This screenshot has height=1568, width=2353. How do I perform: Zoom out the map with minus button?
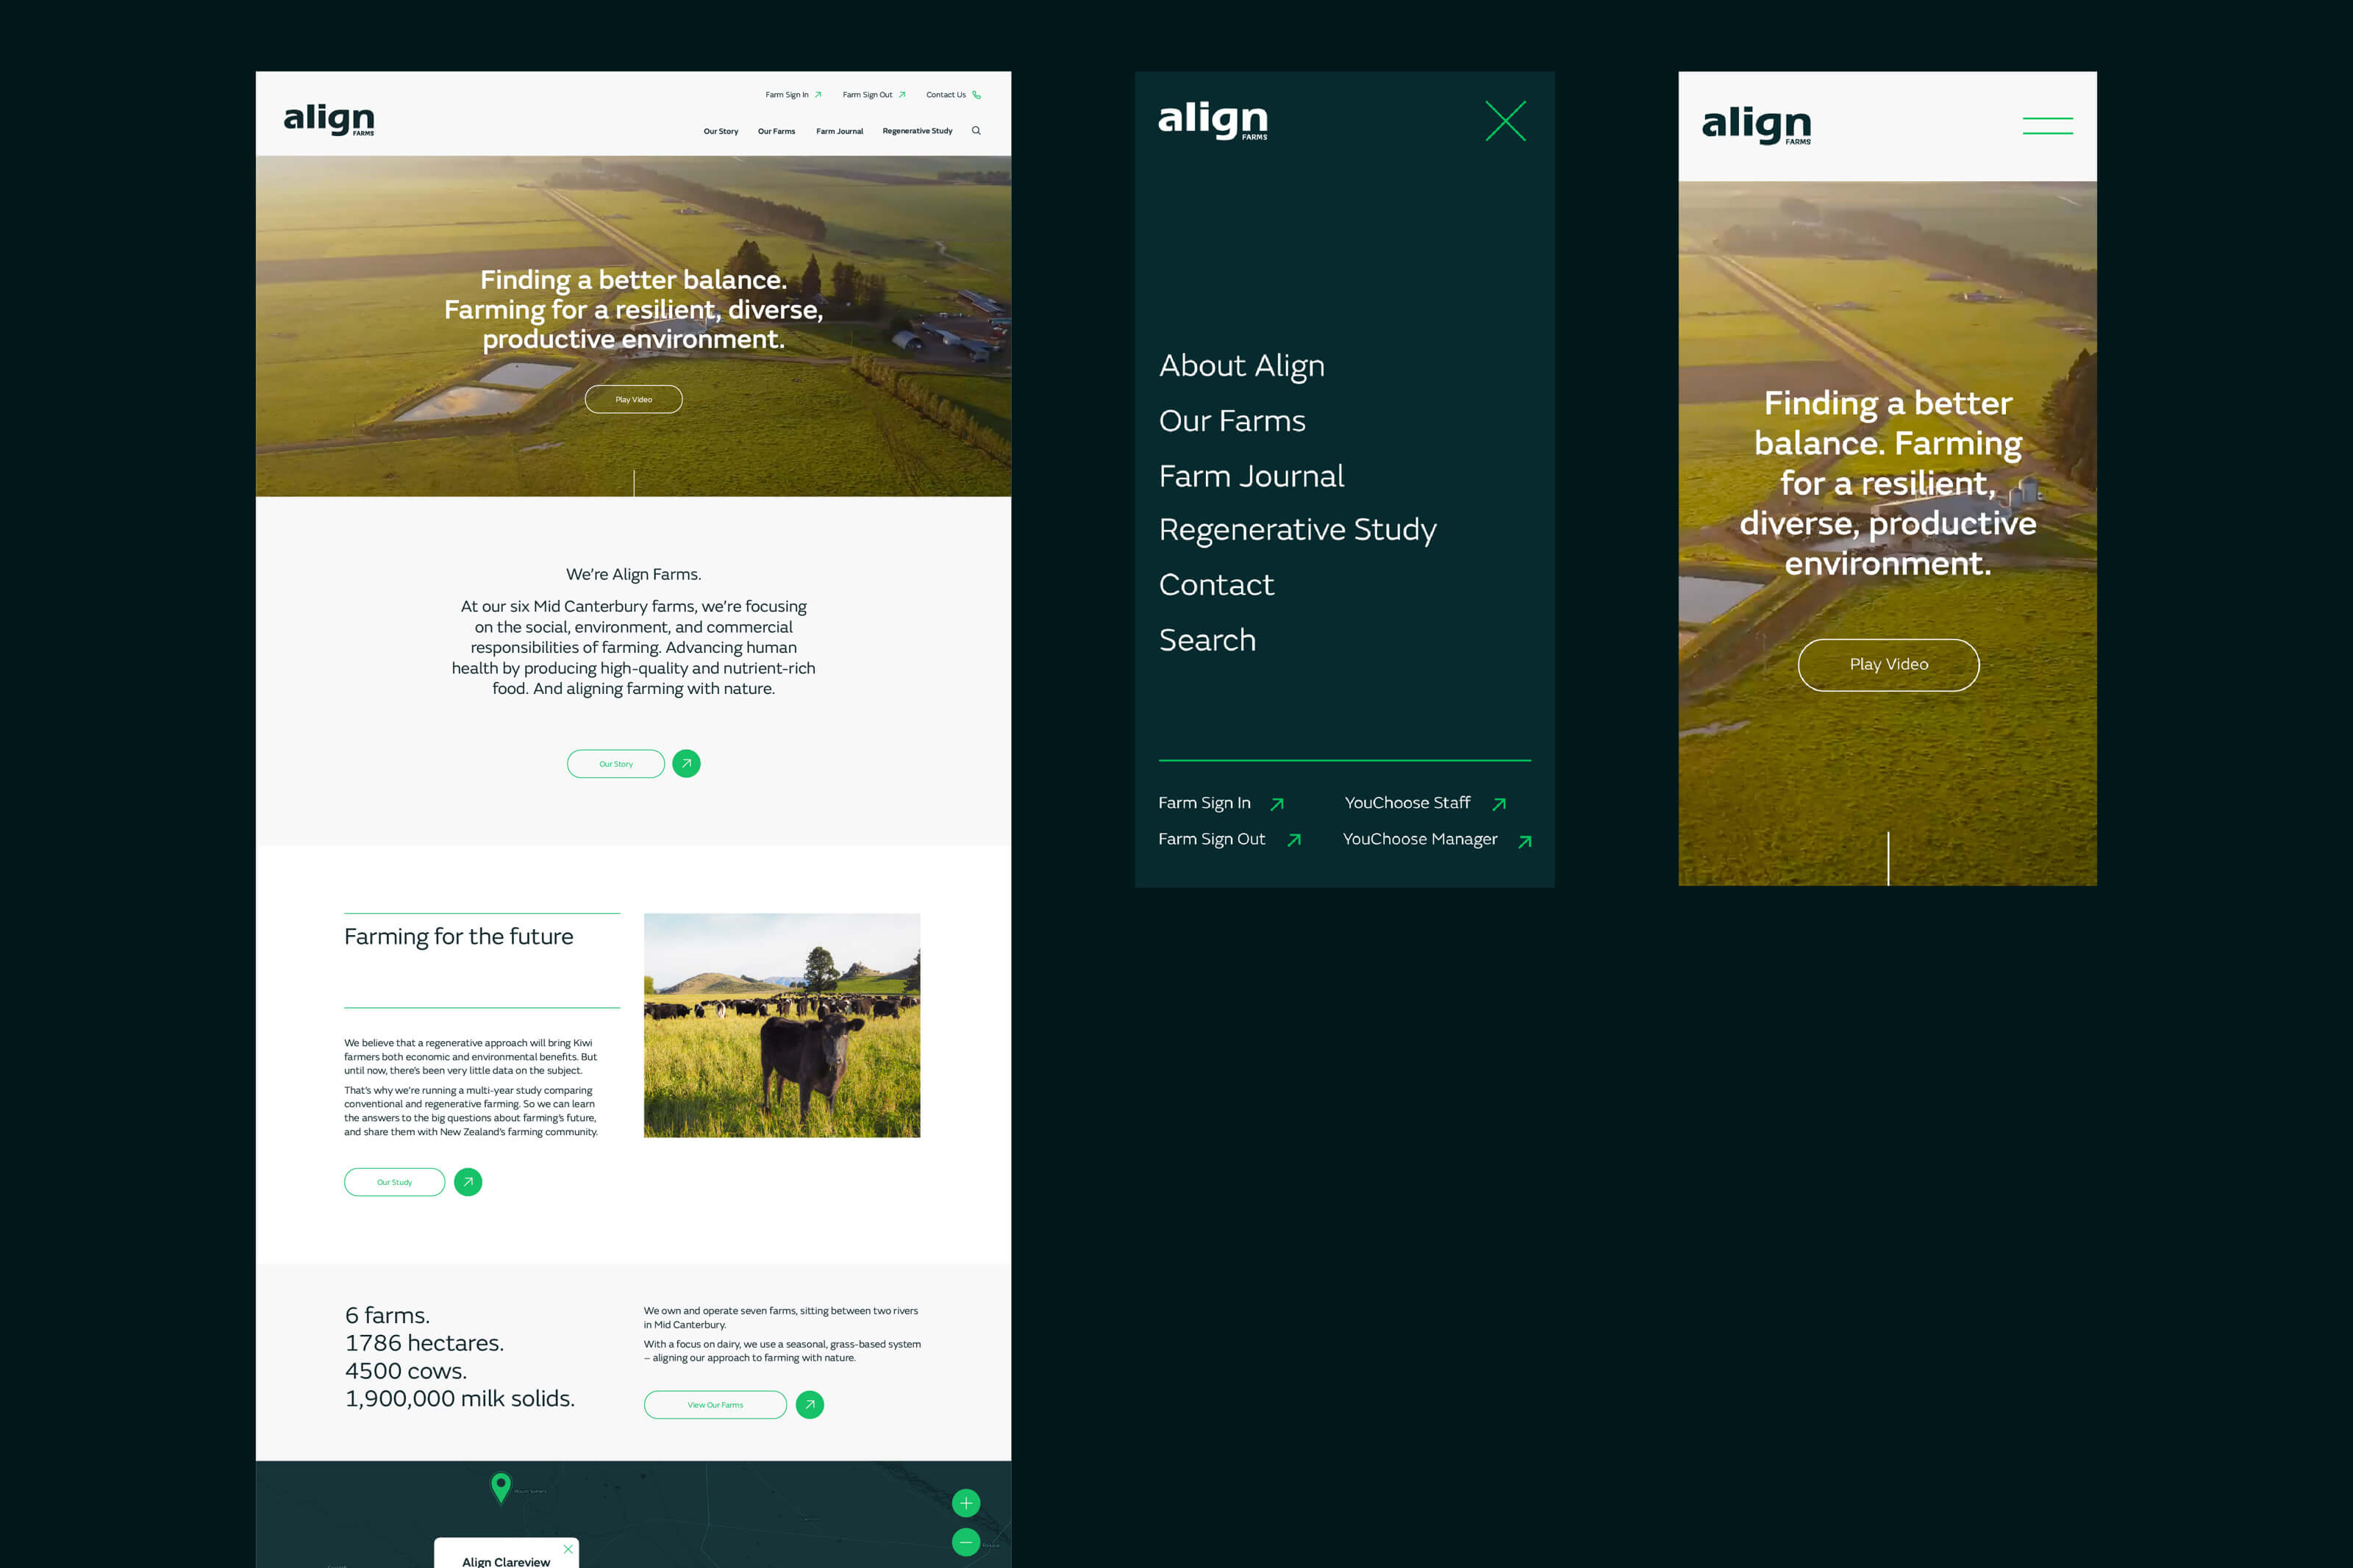click(x=966, y=1543)
